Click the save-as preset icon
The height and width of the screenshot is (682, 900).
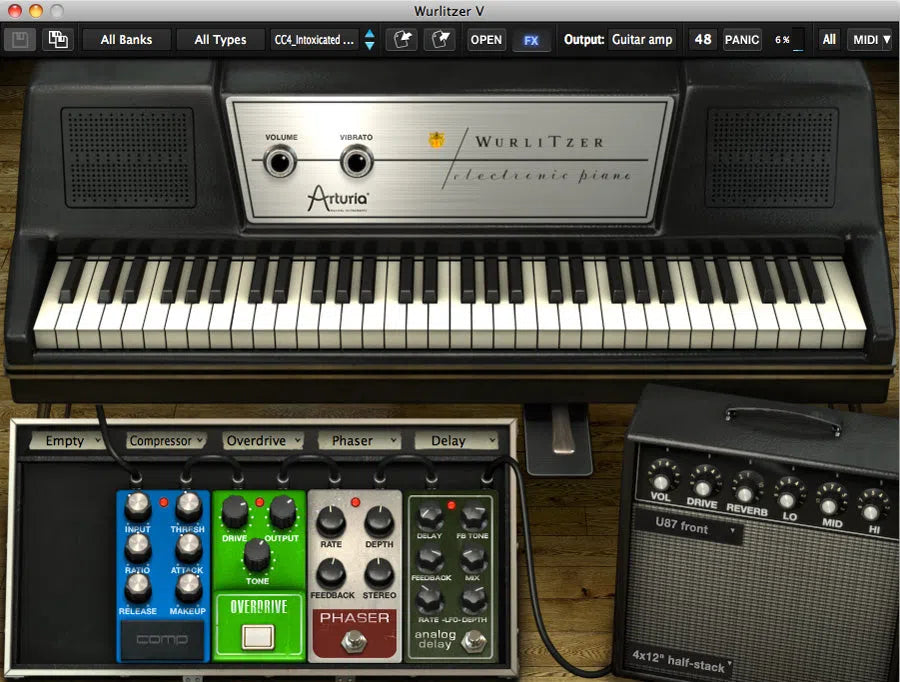pos(58,40)
